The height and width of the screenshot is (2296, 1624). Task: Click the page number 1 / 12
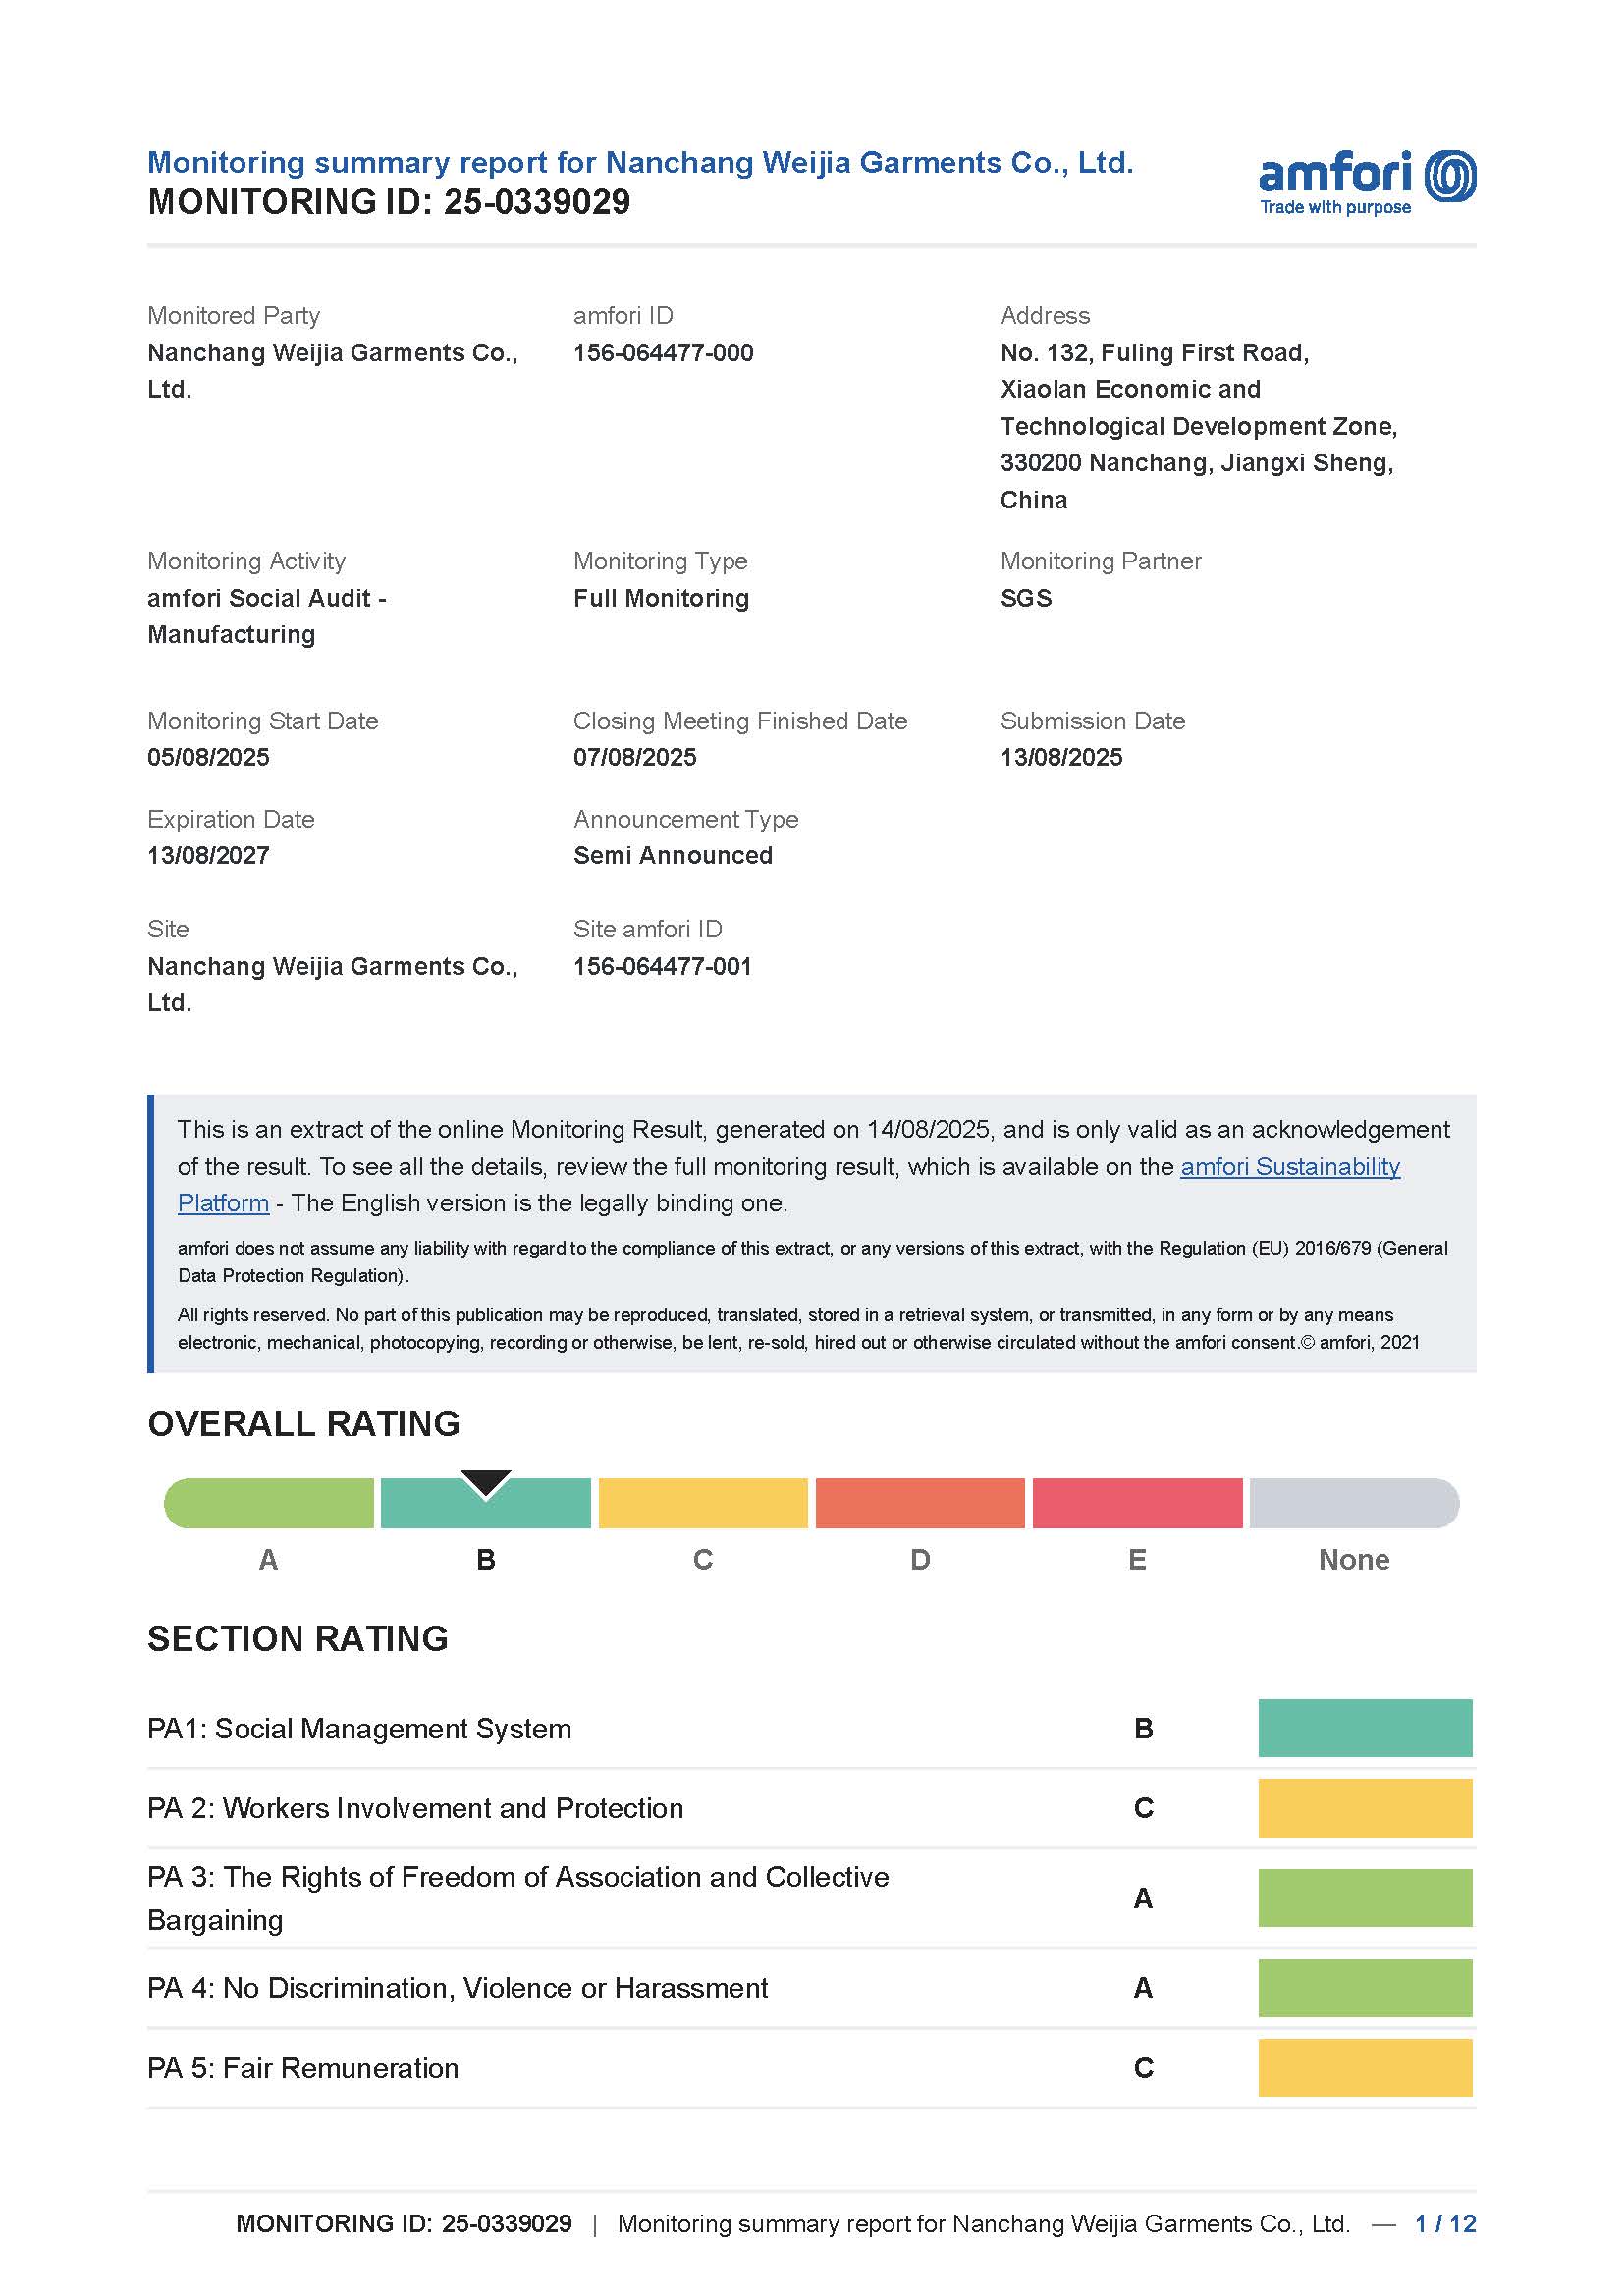click(x=1445, y=2224)
